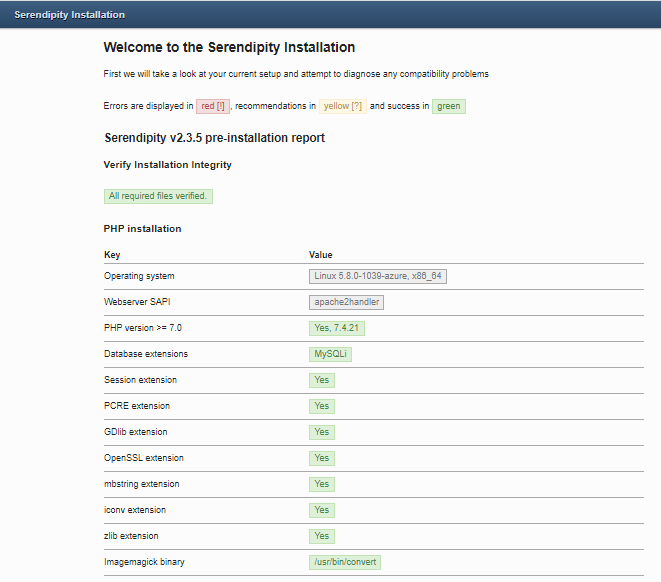Click the Yes badge for iconv extension

[x=321, y=510]
